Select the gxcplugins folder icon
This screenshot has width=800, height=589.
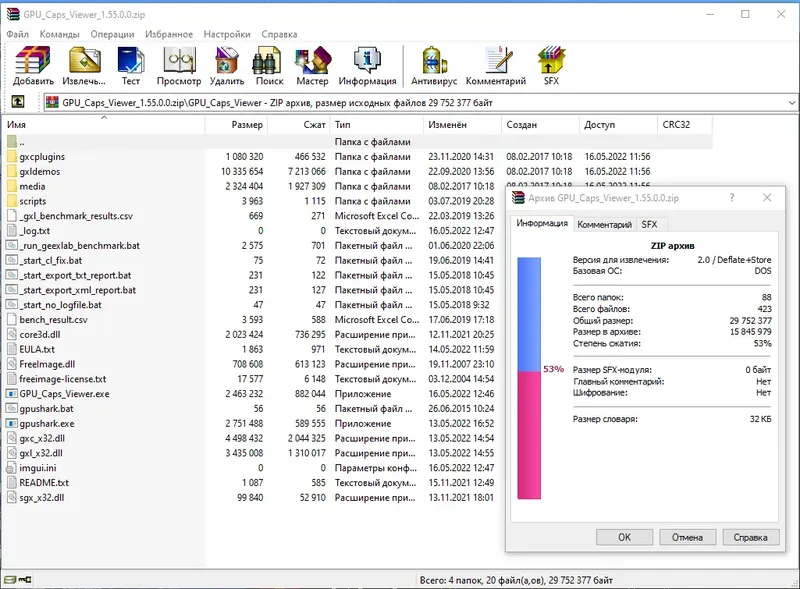click(x=12, y=157)
